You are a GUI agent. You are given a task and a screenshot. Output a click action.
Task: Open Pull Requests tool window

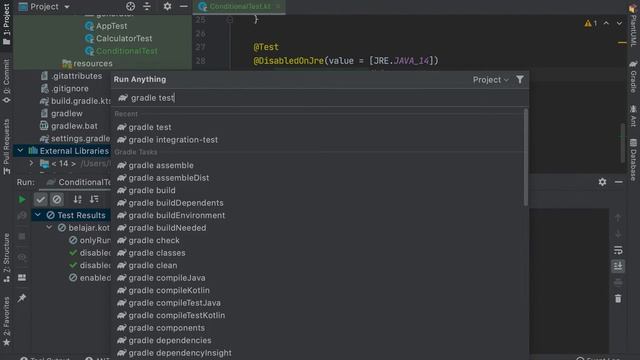tap(7, 147)
